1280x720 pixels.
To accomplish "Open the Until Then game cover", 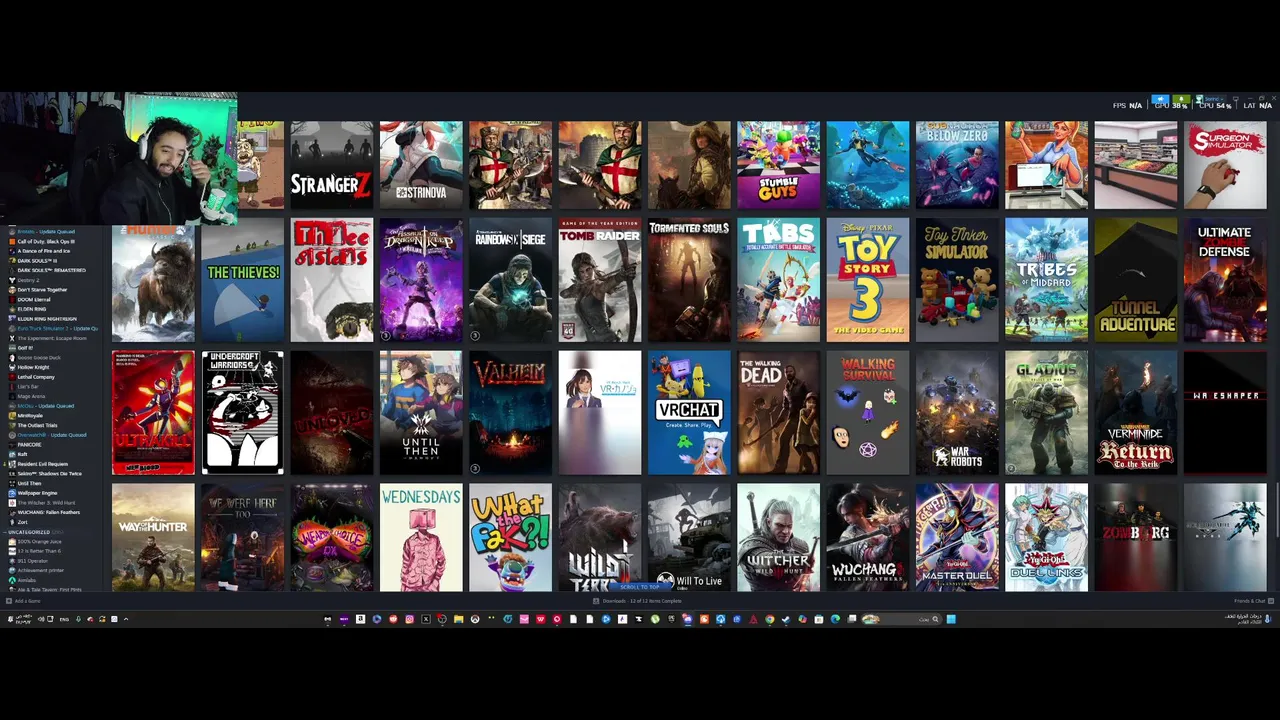I will click(x=421, y=412).
